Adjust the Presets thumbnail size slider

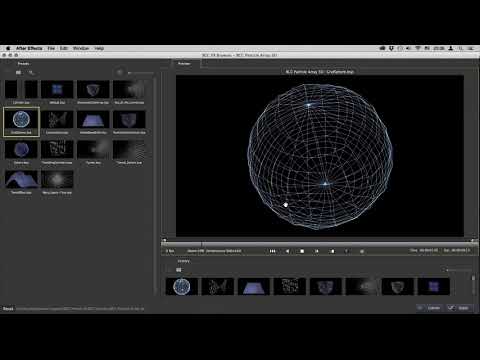coord(141,73)
